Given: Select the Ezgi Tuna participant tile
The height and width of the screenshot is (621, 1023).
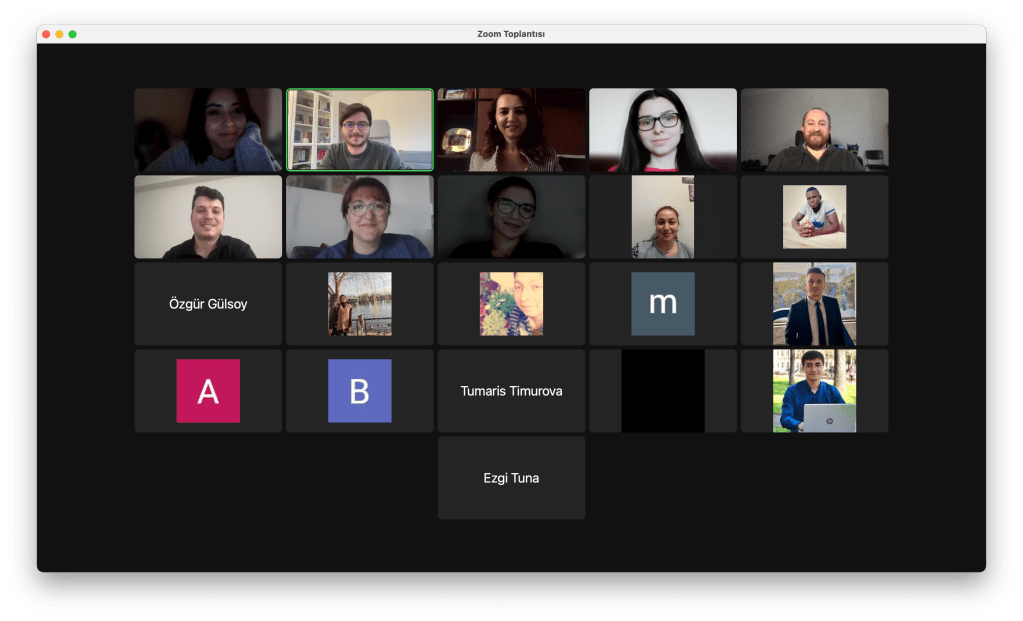Looking at the screenshot, I should click(511, 478).
